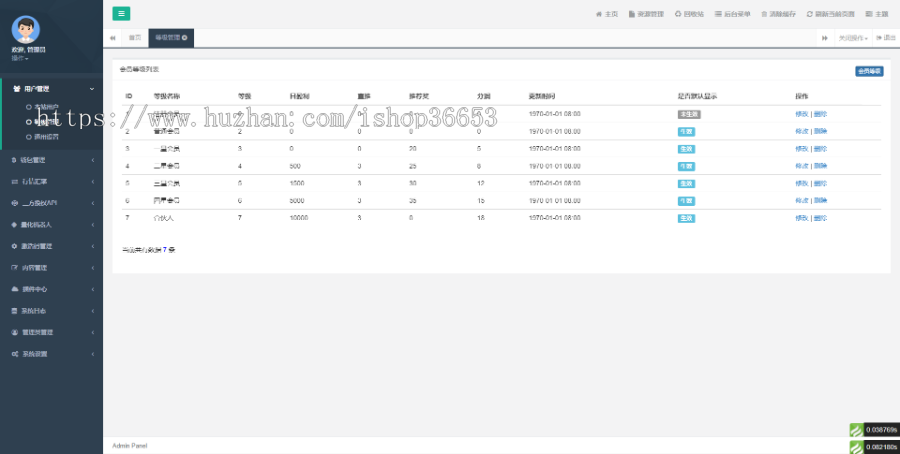
Task: Expand the 插件中心 menu chevron
Action: point(92,289)
